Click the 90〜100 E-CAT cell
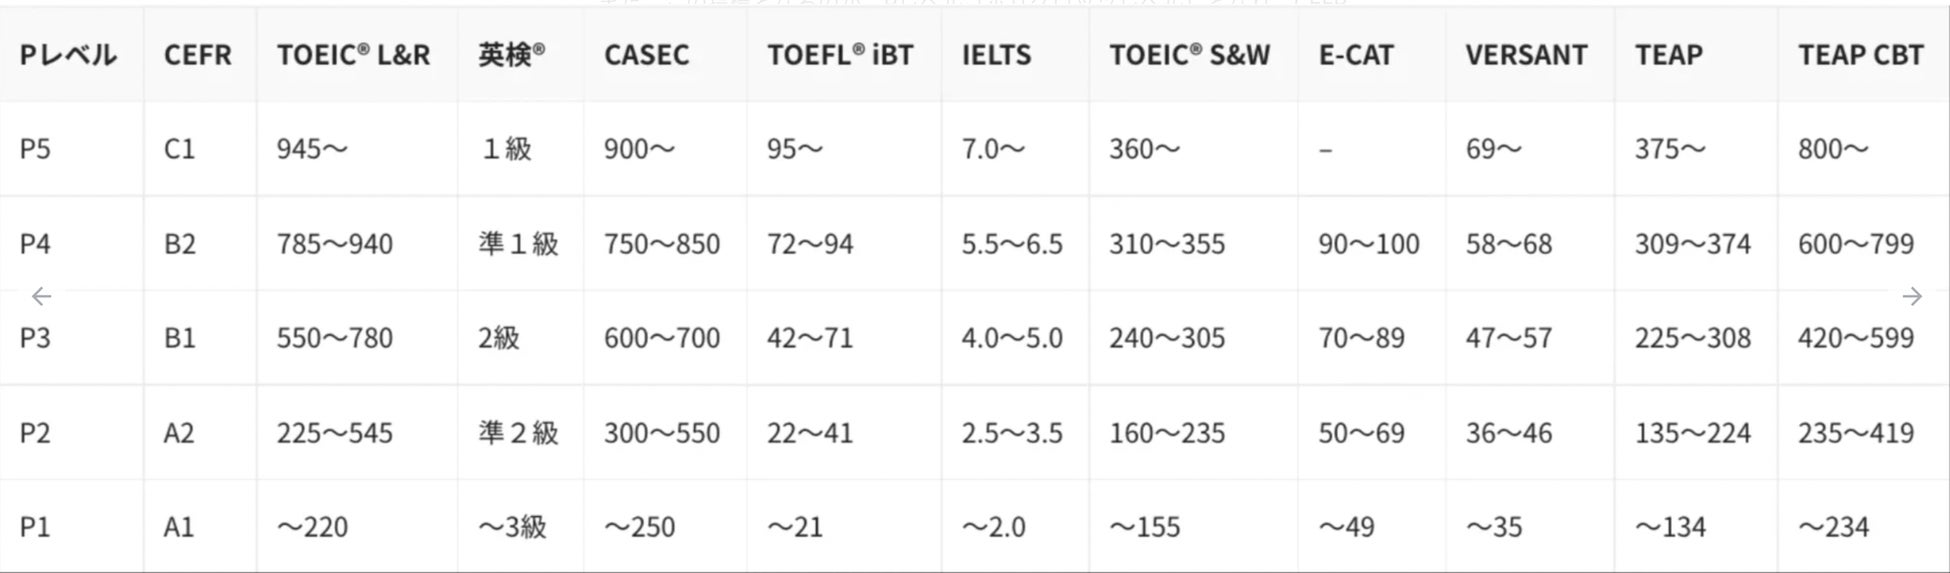 1369,243
